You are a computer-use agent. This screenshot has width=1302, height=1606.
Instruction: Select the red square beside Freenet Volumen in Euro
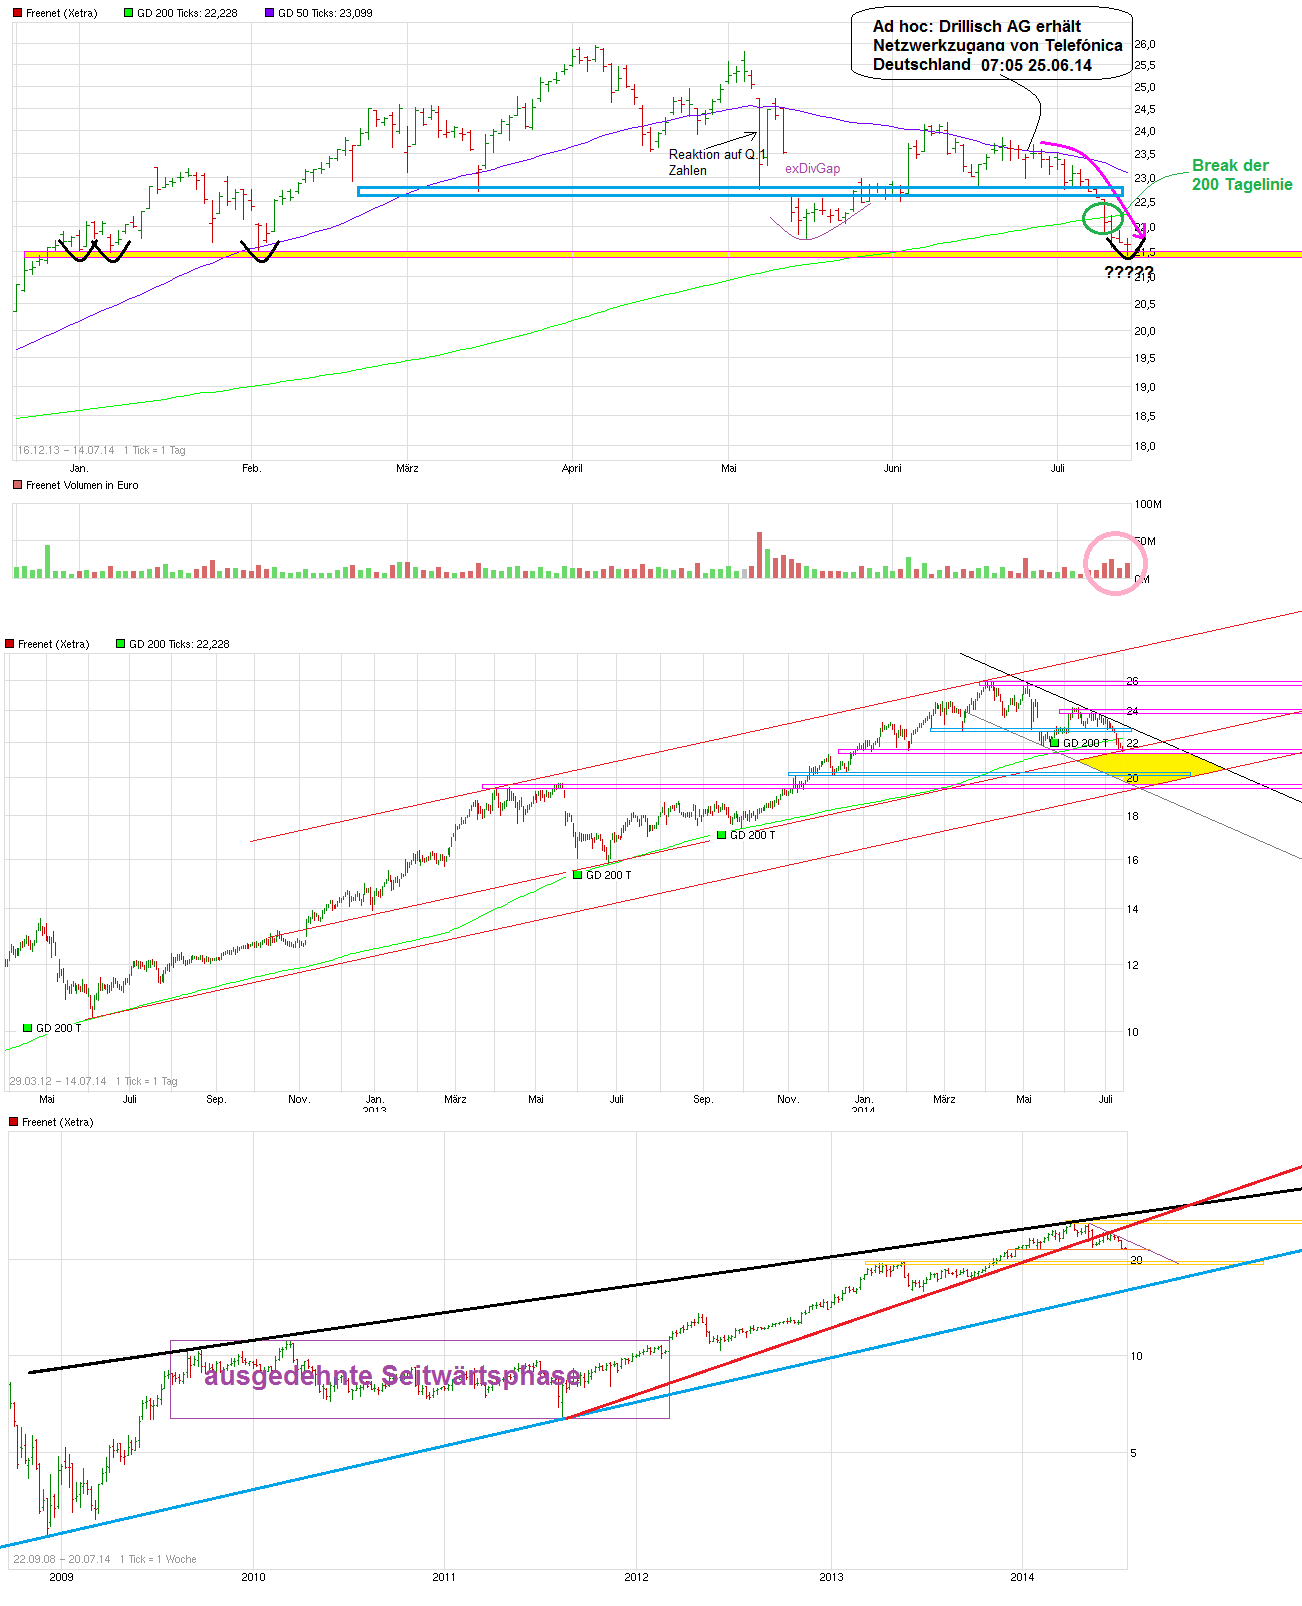[17, 485]
